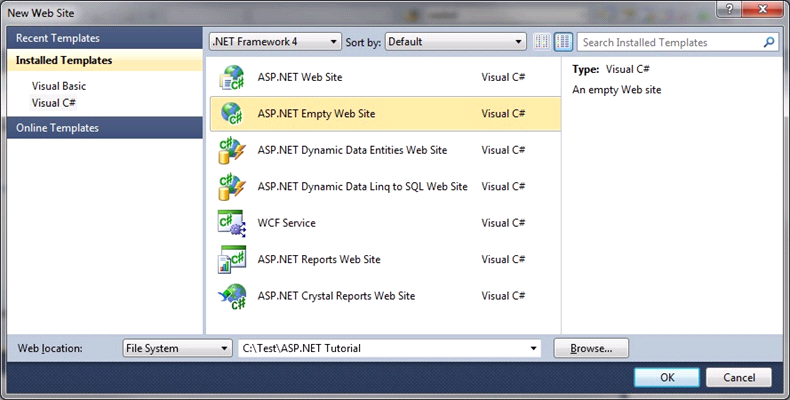790x400 pixels.
Task: Select the 'WCF Service' template name
Action: point(286,223)
